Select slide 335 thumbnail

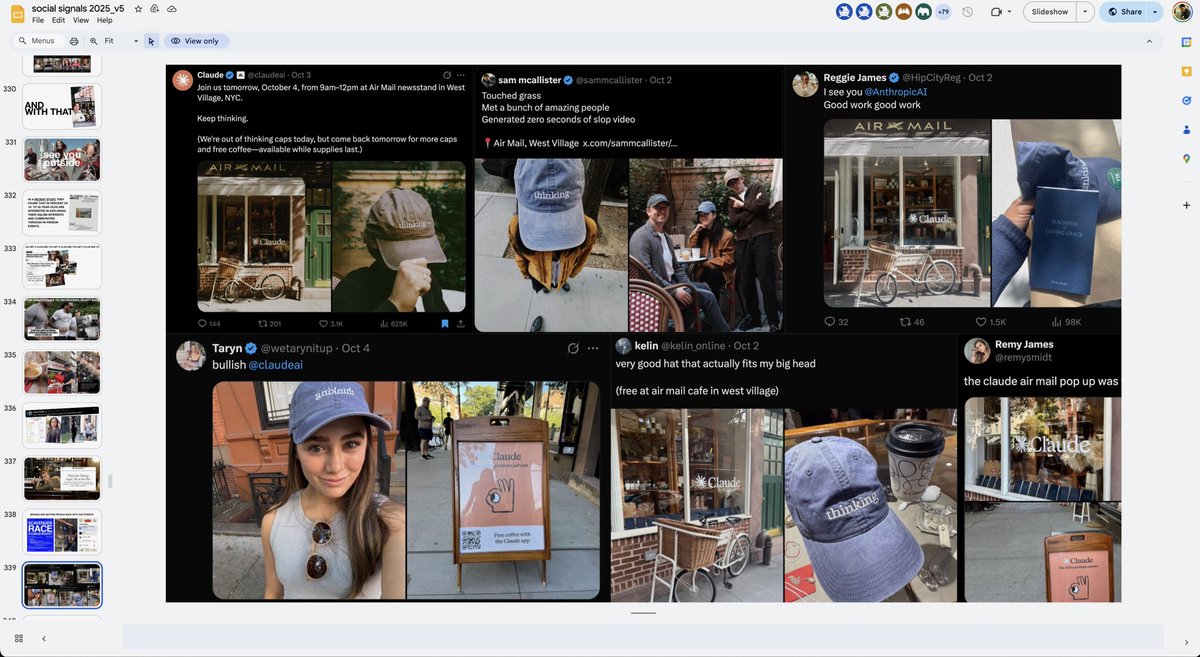click(x=62, y=372)
